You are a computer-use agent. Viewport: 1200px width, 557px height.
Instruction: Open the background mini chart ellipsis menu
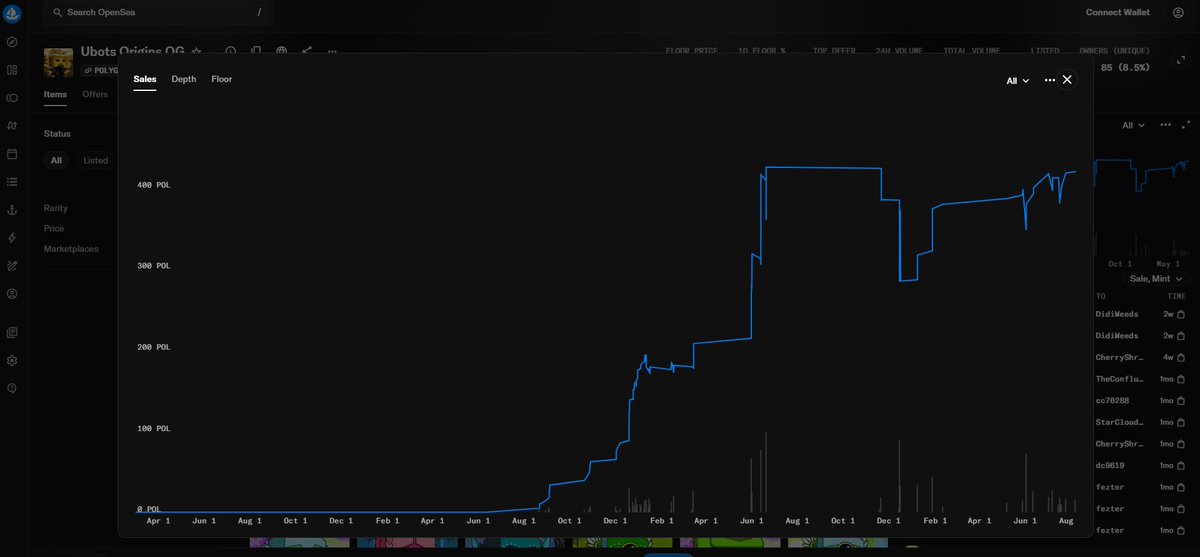tap(1166, 125)
